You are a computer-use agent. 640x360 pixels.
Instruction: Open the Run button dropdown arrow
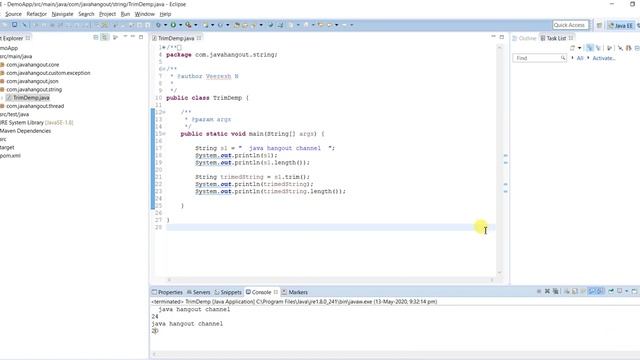(x=180, y=25)
